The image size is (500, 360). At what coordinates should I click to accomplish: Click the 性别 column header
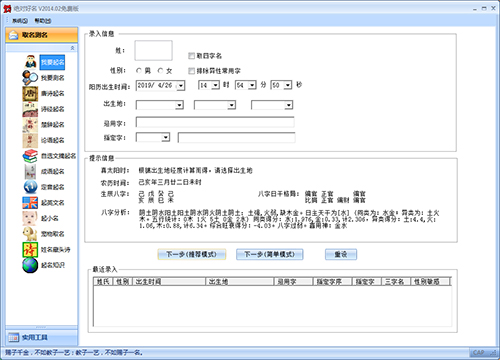coord(123,282)
